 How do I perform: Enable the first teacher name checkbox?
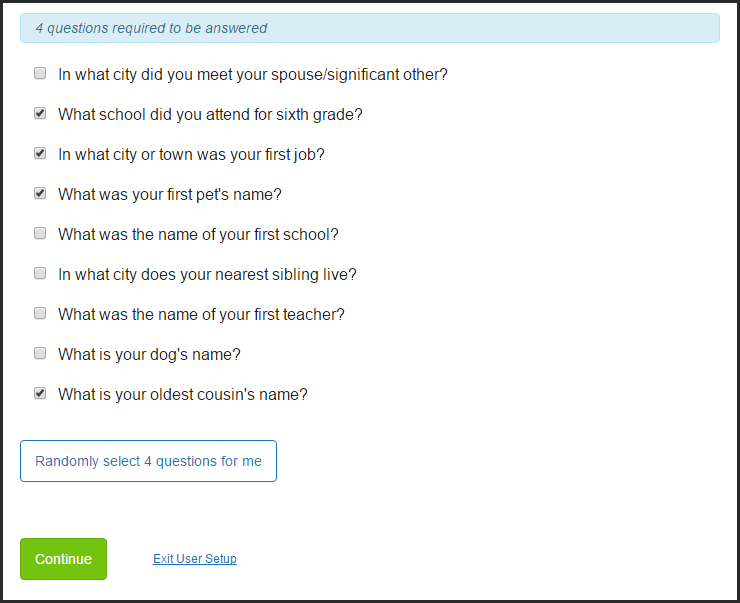40,313
